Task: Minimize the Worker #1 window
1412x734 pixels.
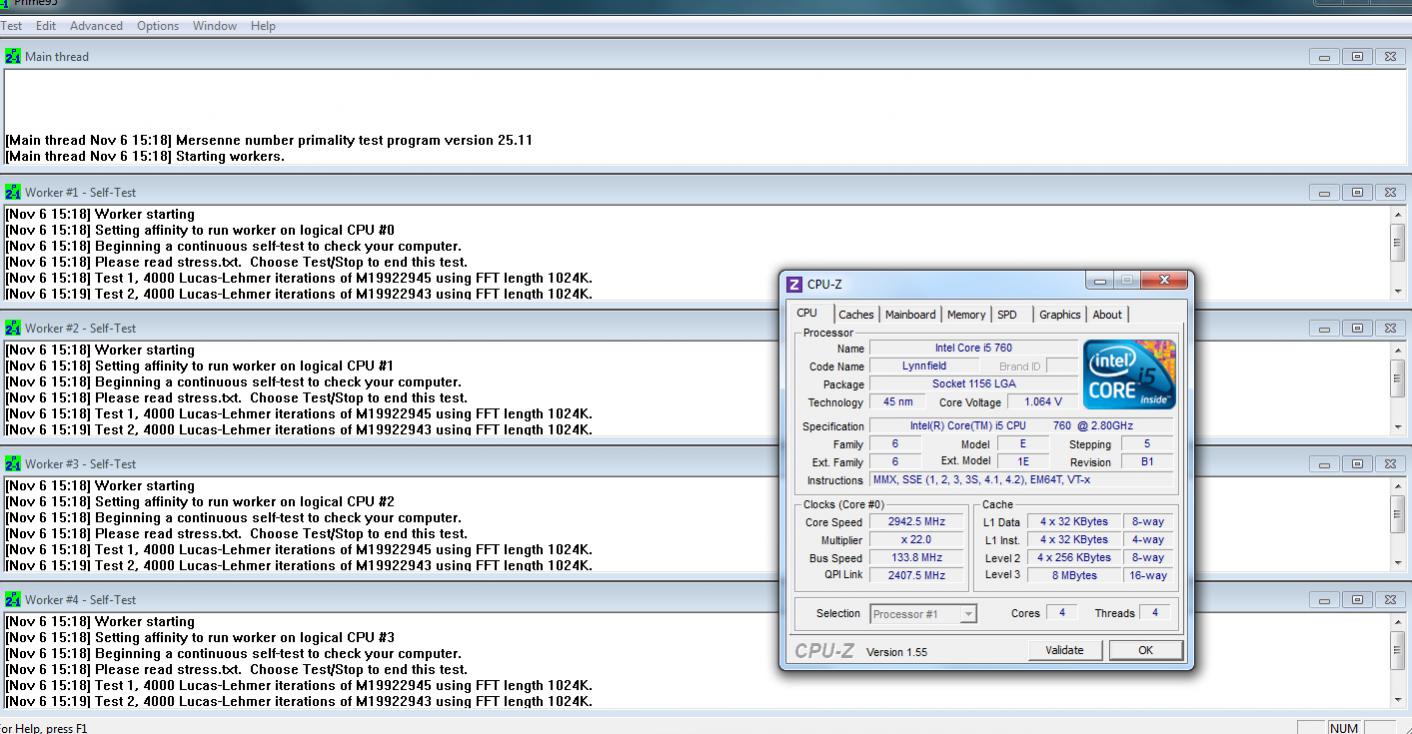Action: 1325,193
